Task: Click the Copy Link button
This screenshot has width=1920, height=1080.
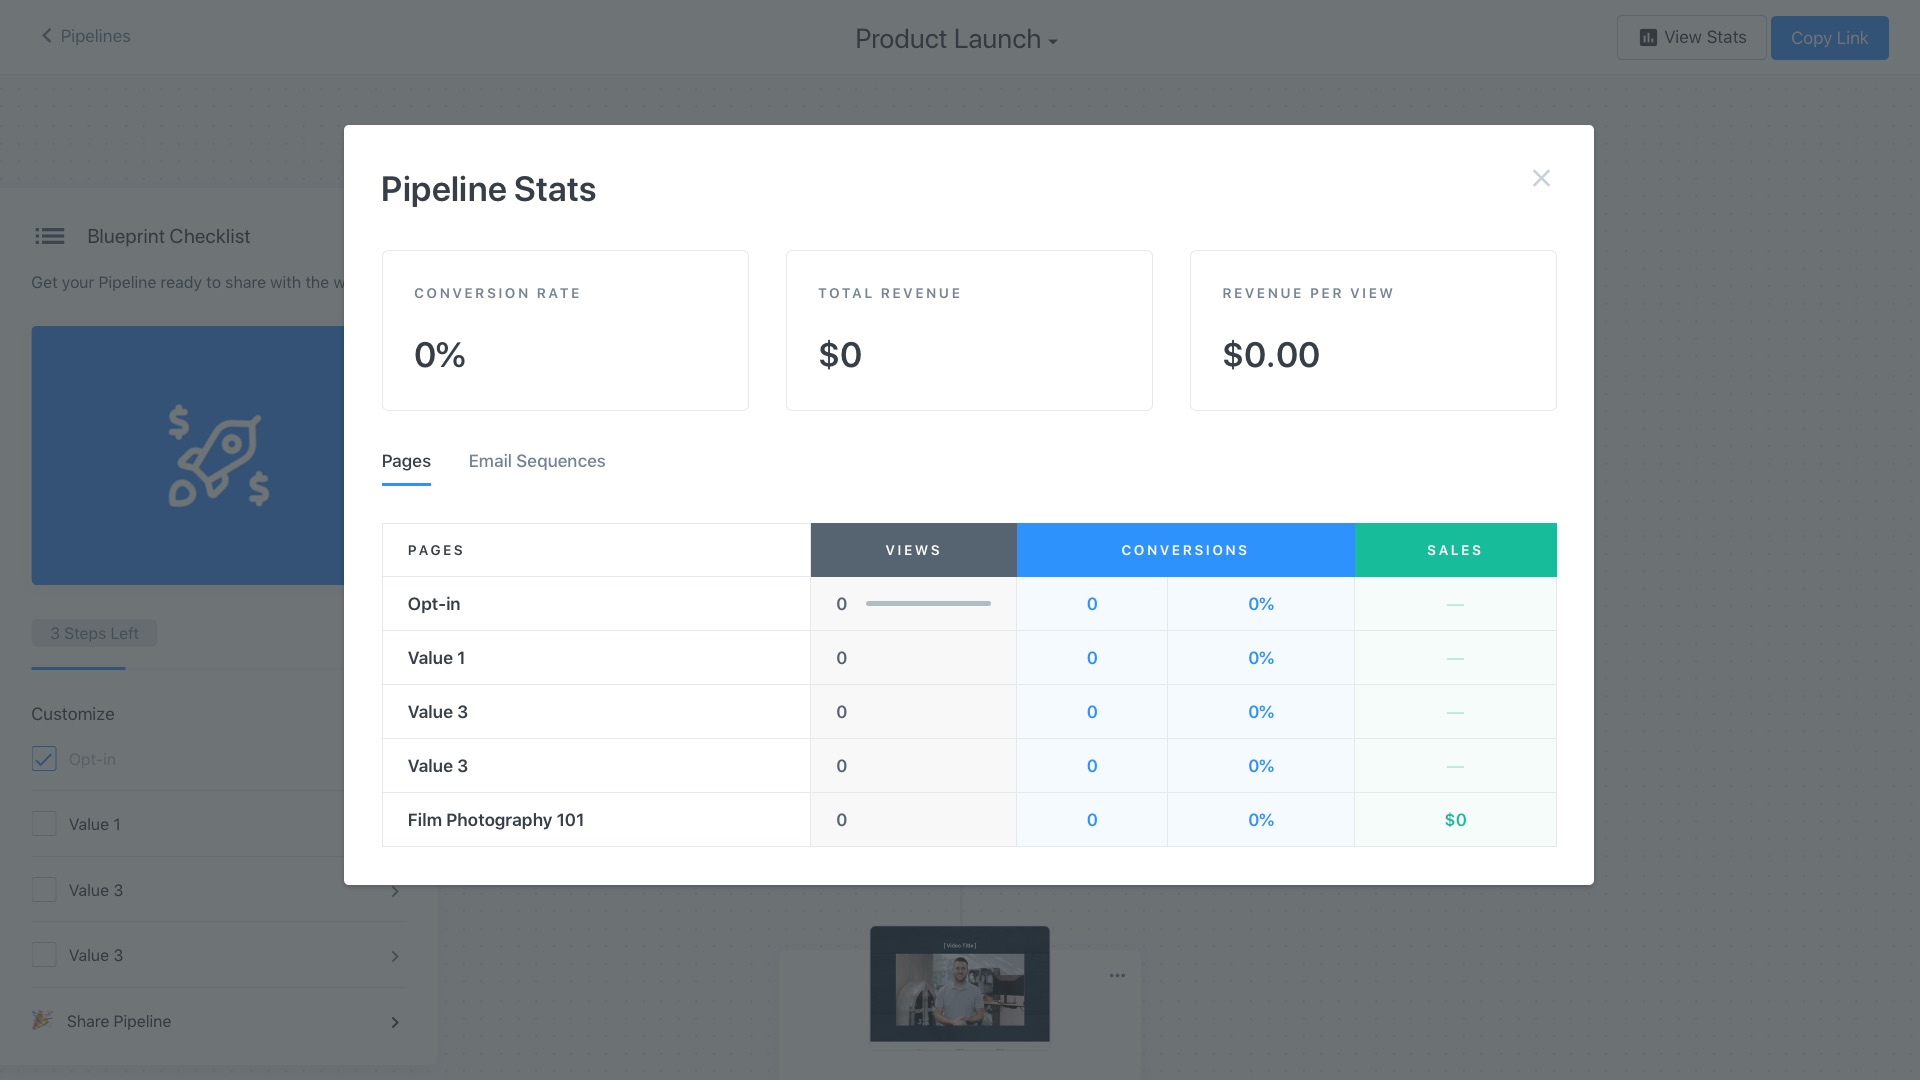Action: click(1829, 38)
